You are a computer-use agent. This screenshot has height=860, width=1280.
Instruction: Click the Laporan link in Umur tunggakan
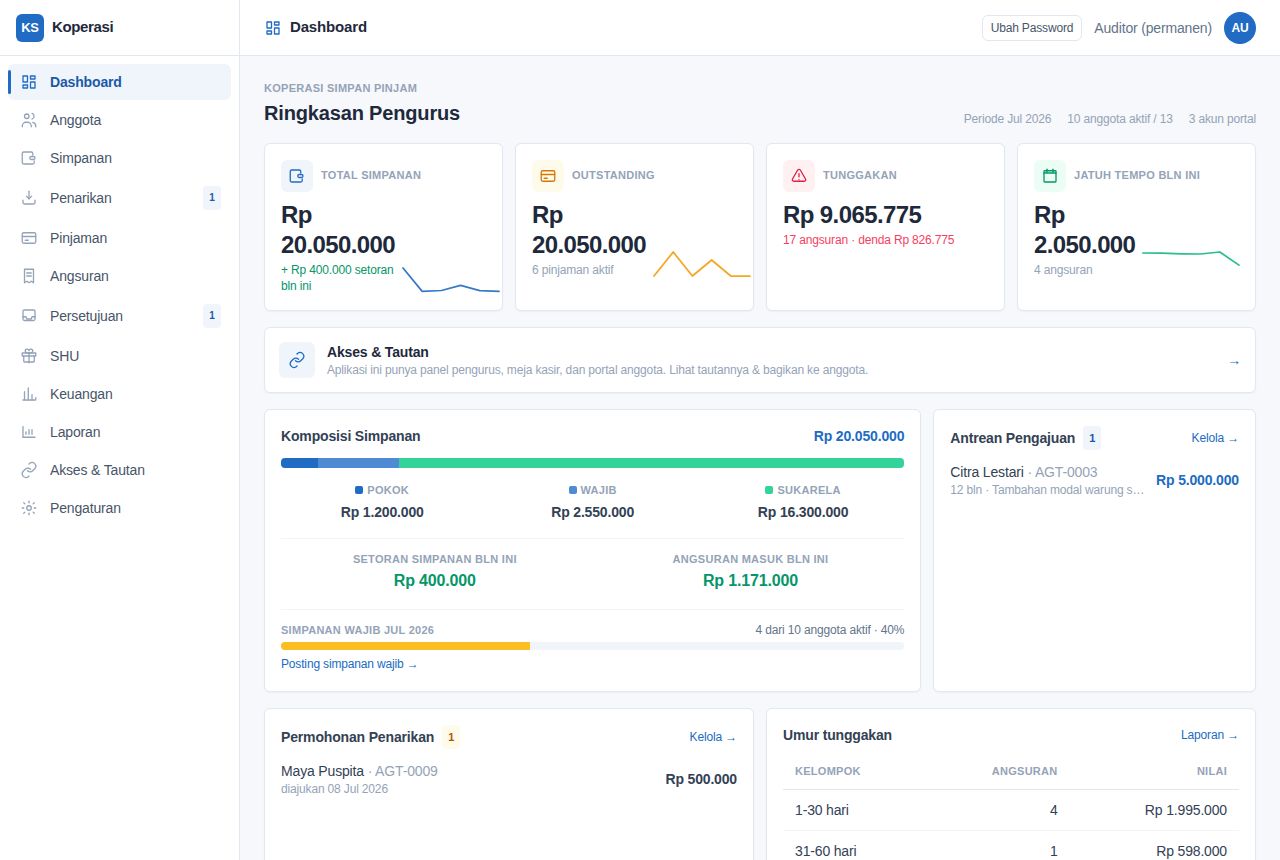click(x=1209, y=735)
